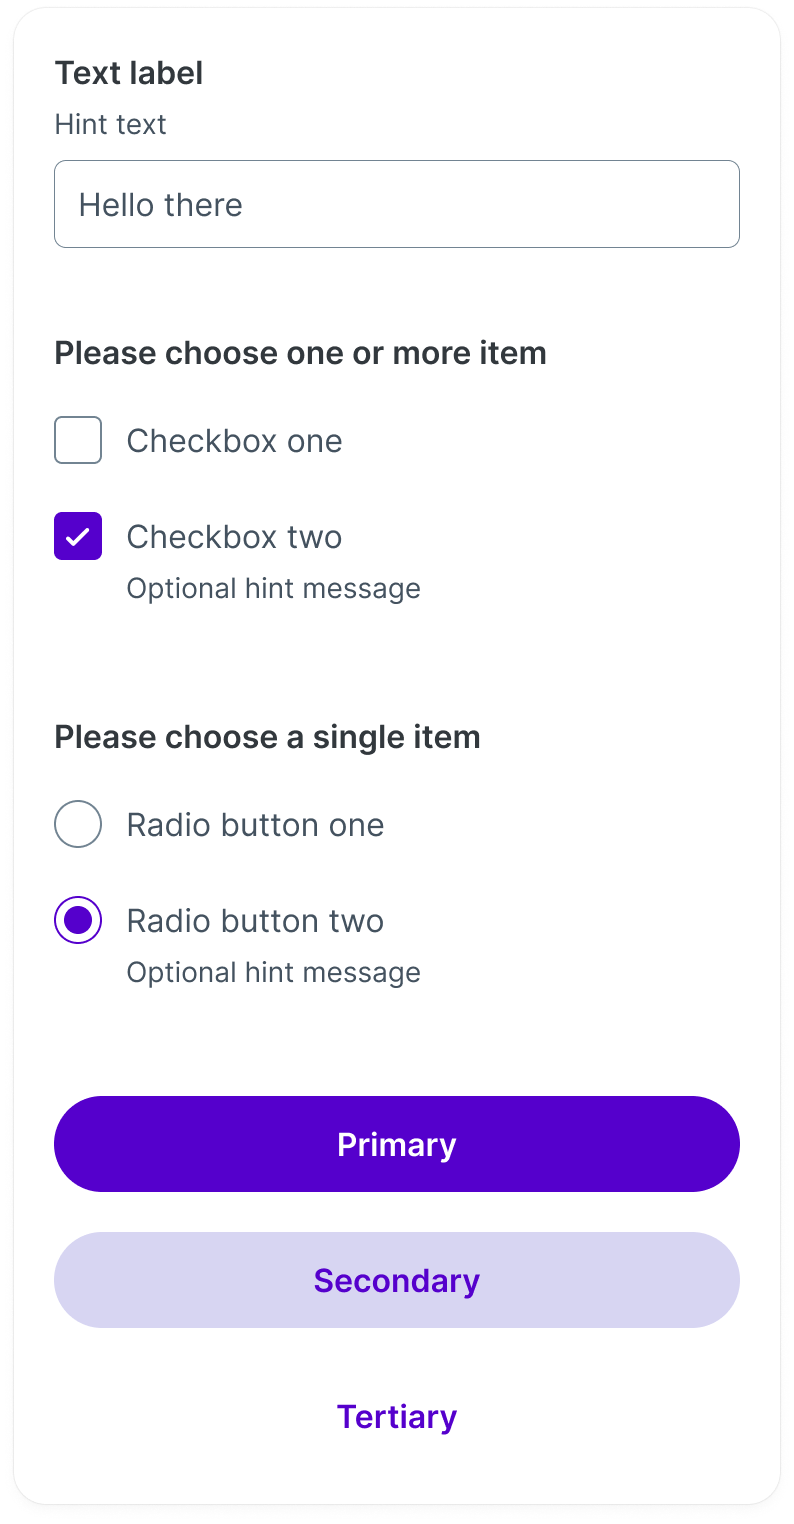Click the "Checkbox two" label text
This screenshot has height=1524, width=794.
(x=234, y=537)
